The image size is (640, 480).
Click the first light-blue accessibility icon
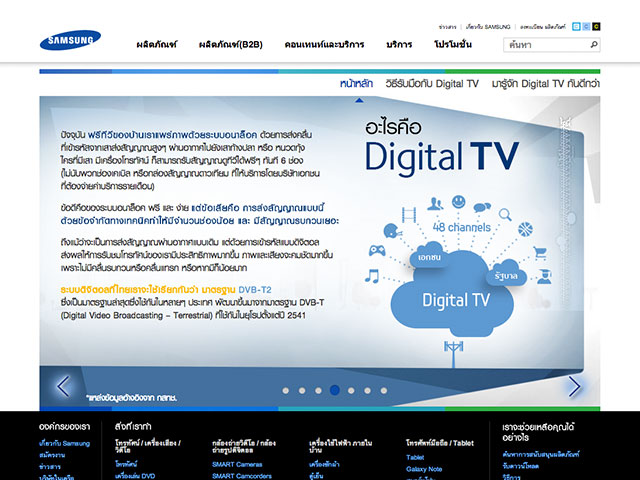pos(577,26)
